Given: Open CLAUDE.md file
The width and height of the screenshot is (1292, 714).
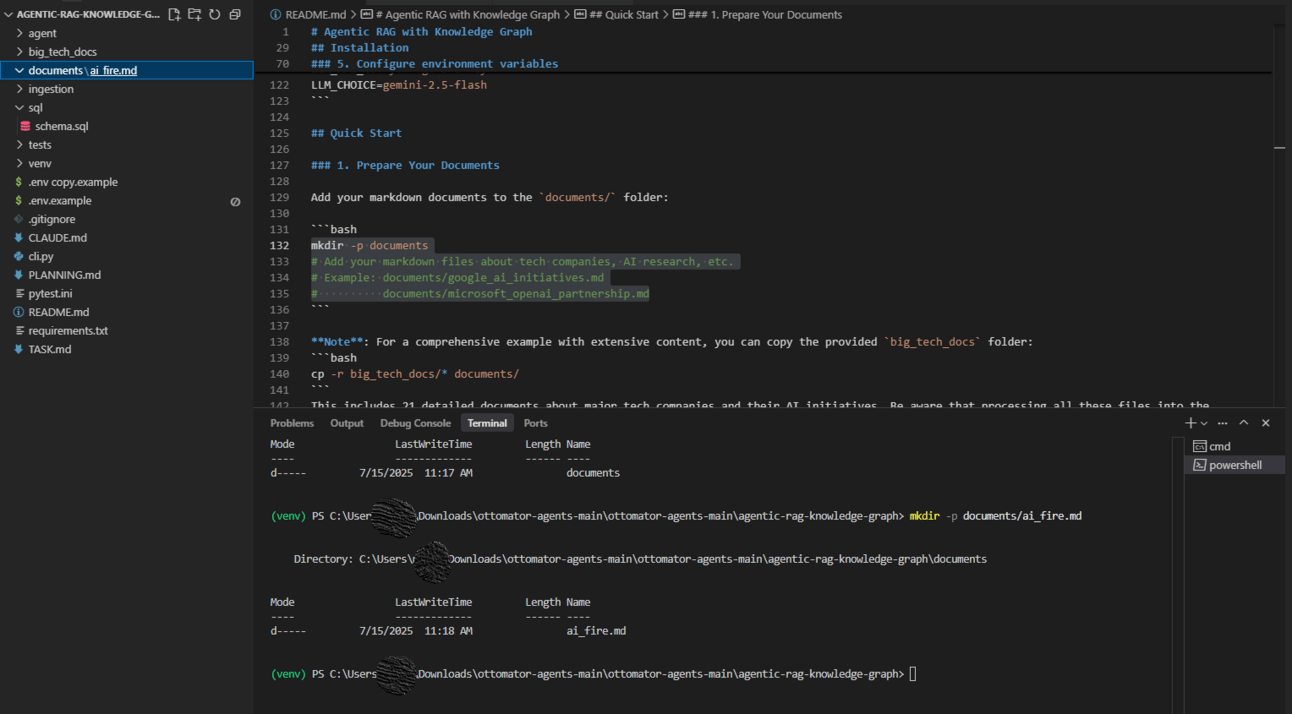Looking at the screenshot, I should coord(57,238).
